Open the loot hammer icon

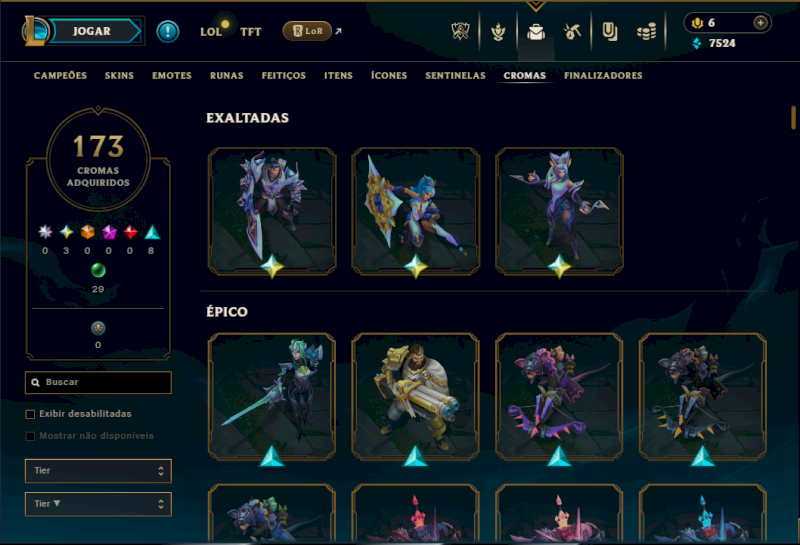pyautogui.click(x=572, y=32)
